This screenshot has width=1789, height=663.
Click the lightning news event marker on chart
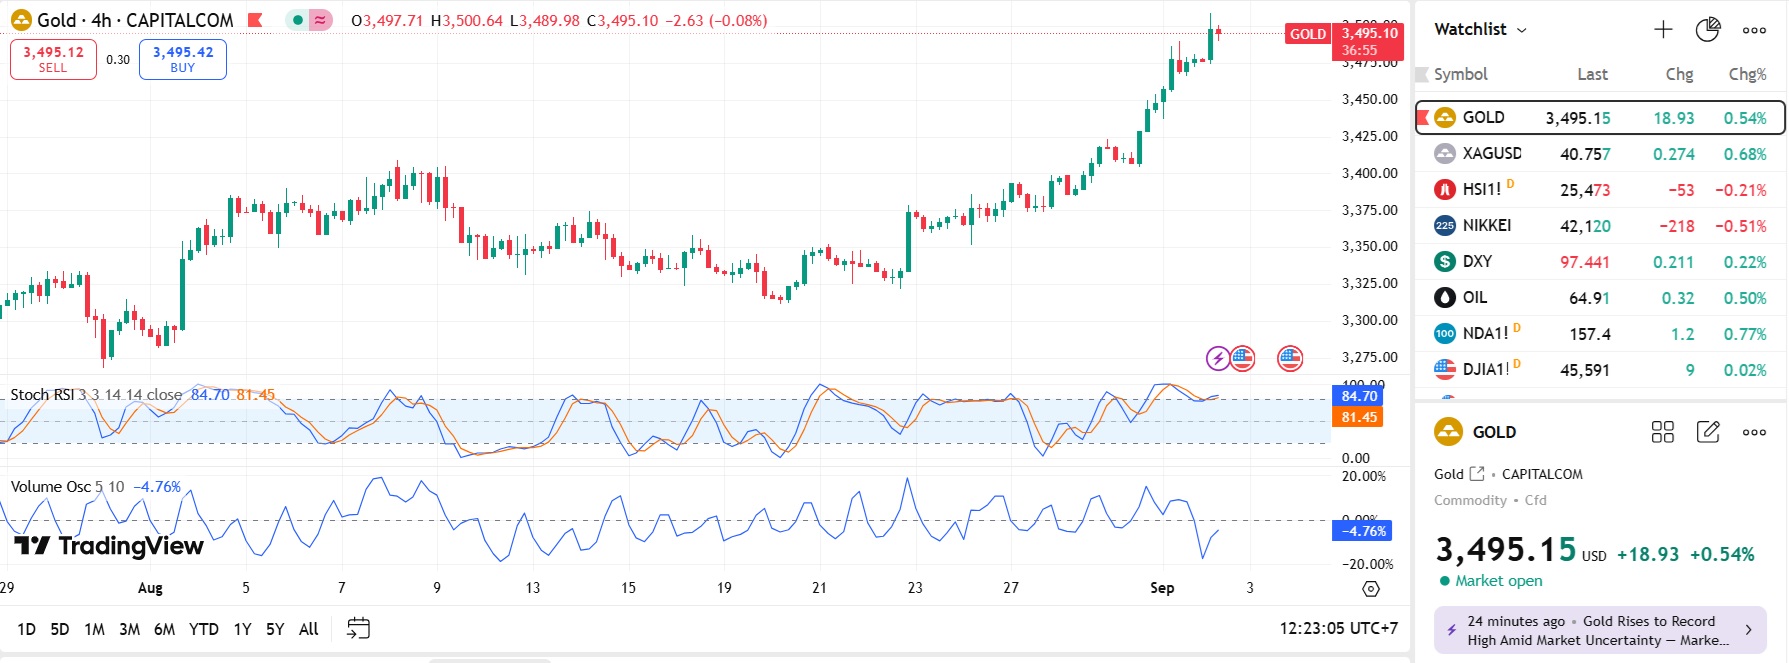click(x=1217, y=358)
